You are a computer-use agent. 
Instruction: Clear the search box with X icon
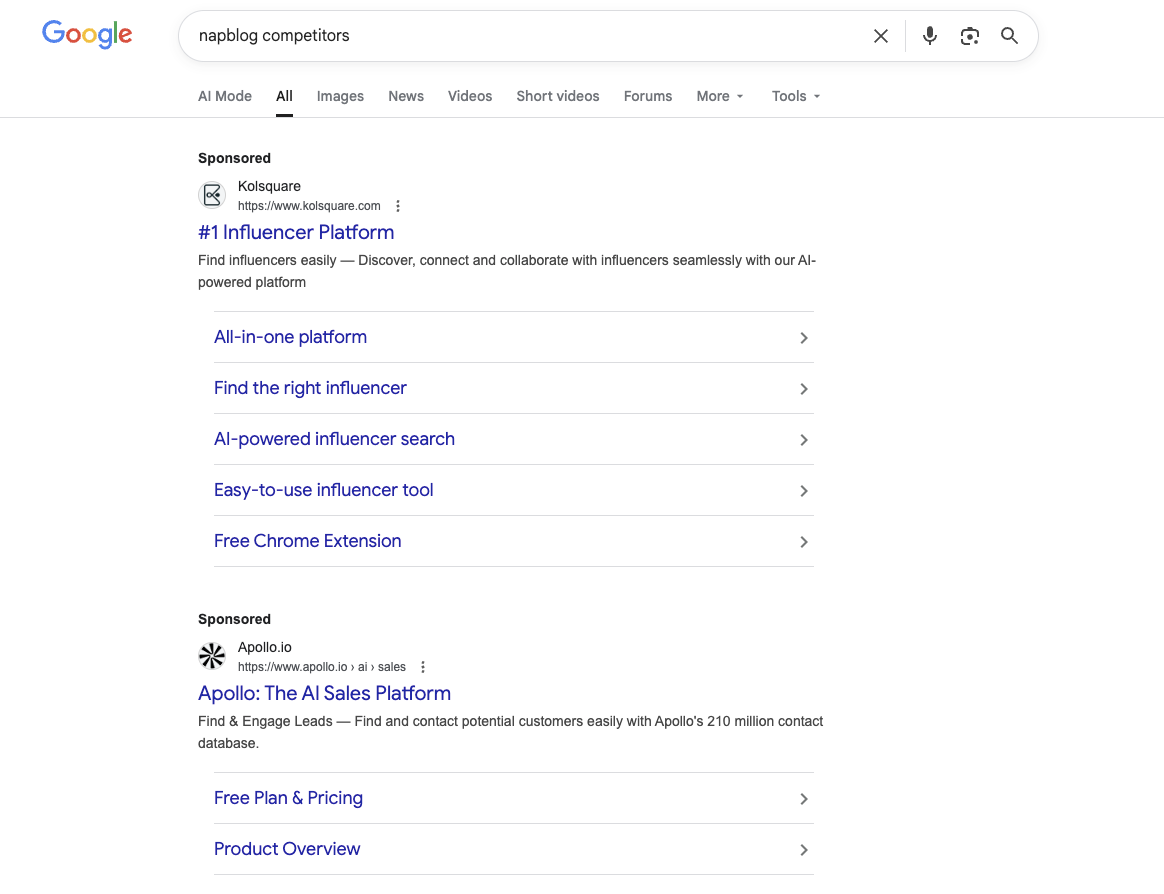point(880,36)
